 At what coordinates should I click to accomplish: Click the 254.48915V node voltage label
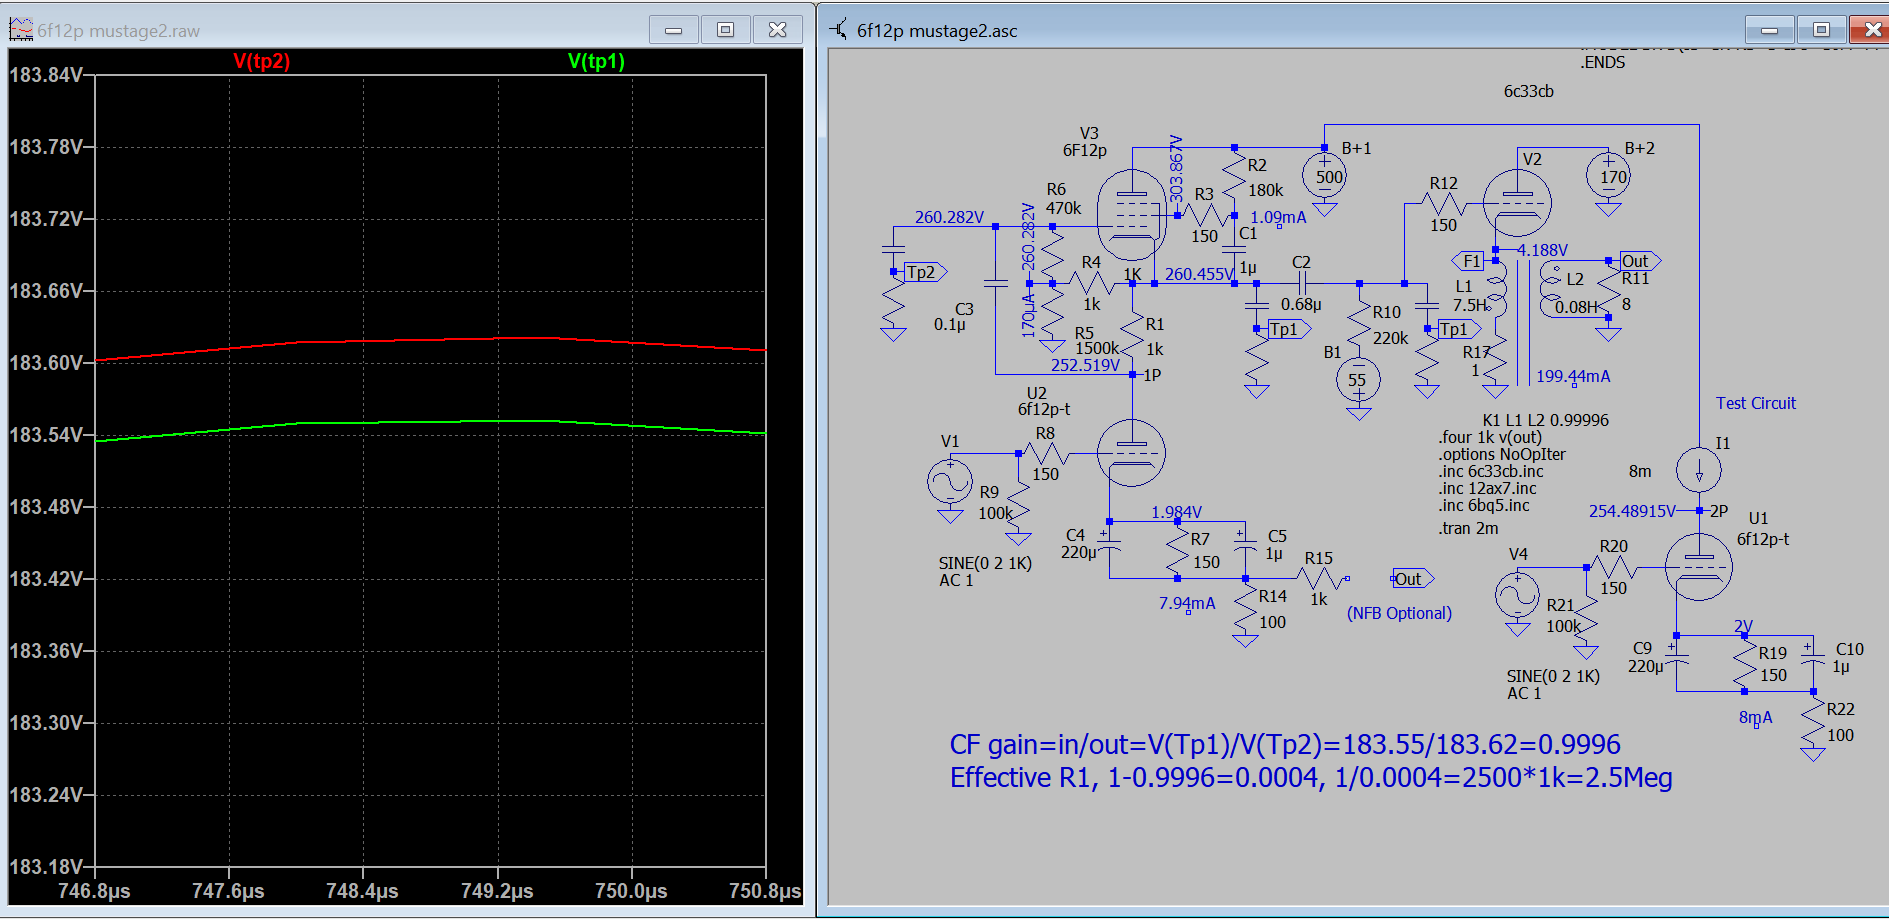pos(1632,511)
